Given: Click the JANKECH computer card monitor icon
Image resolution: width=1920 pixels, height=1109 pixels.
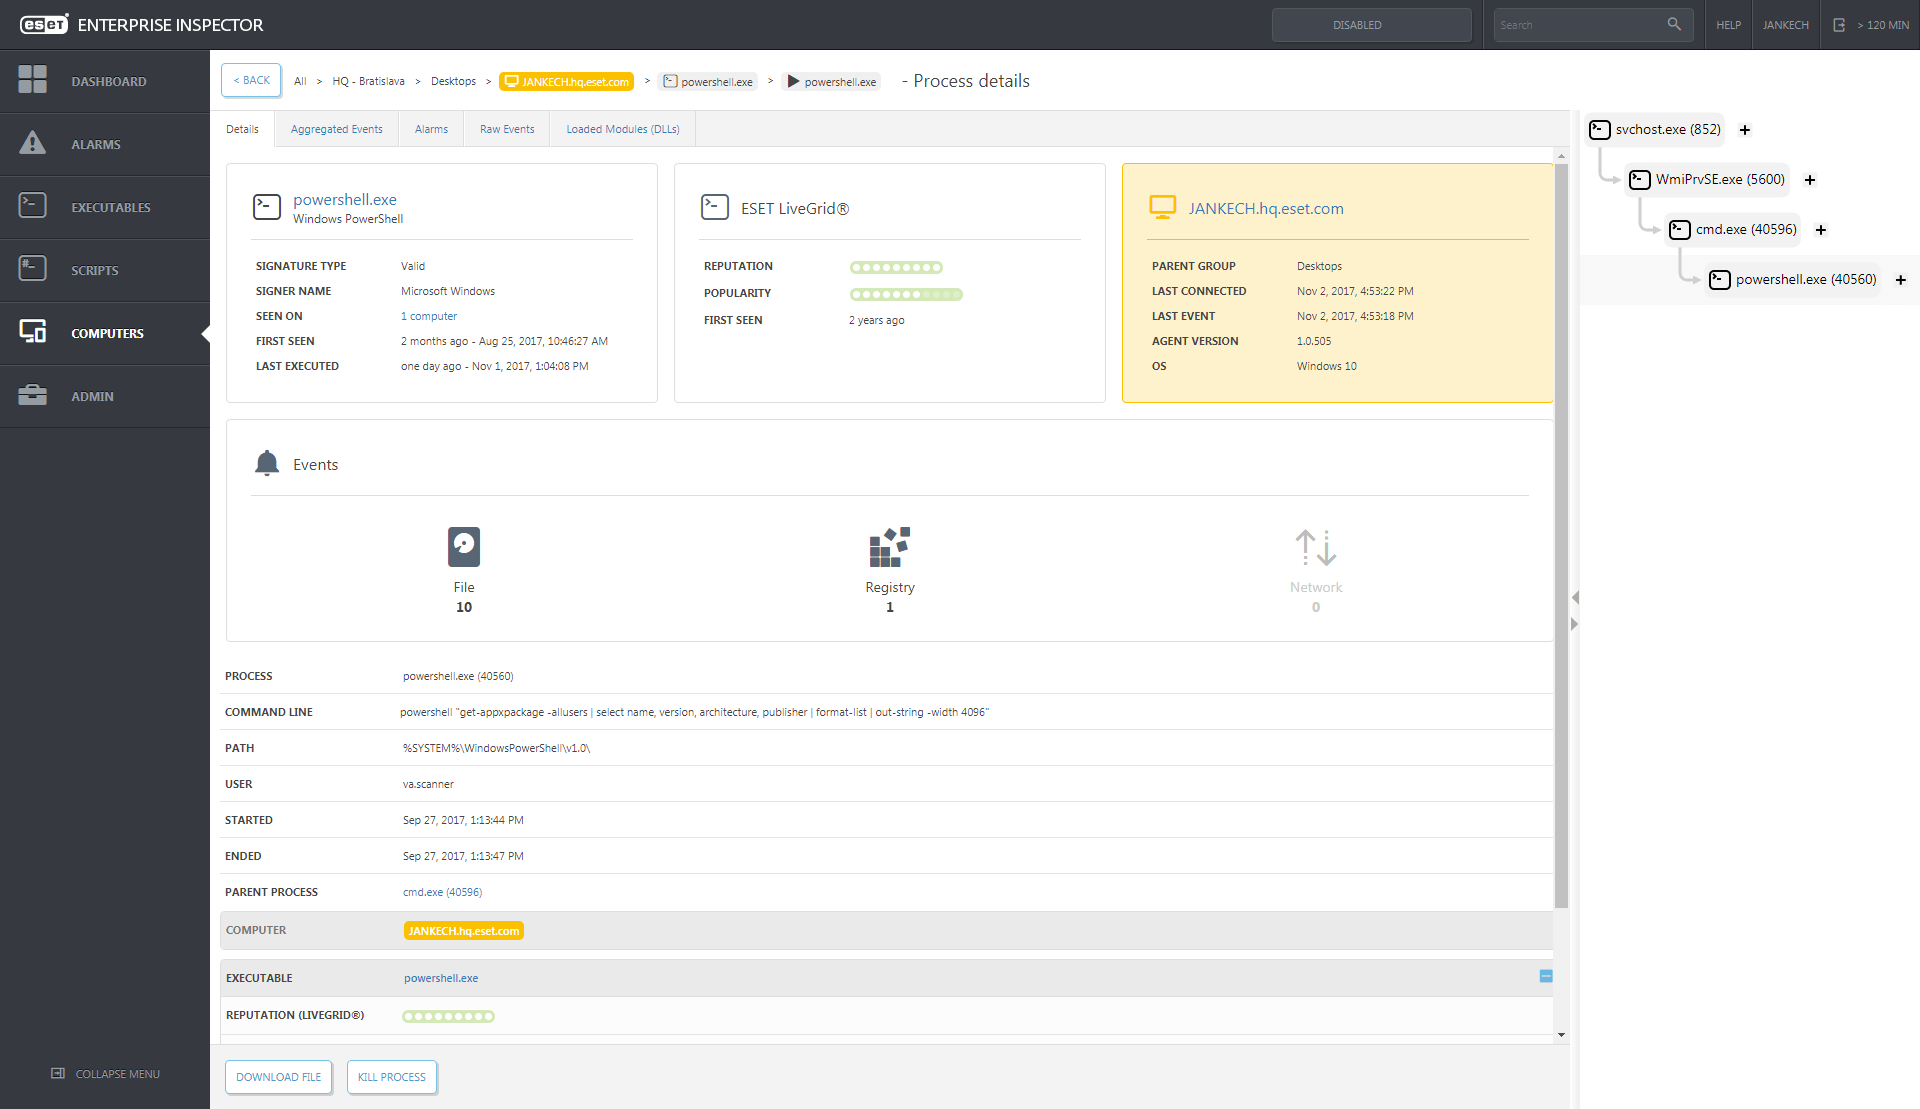Looking at the screenshot, I should [x=1163, y=207].
